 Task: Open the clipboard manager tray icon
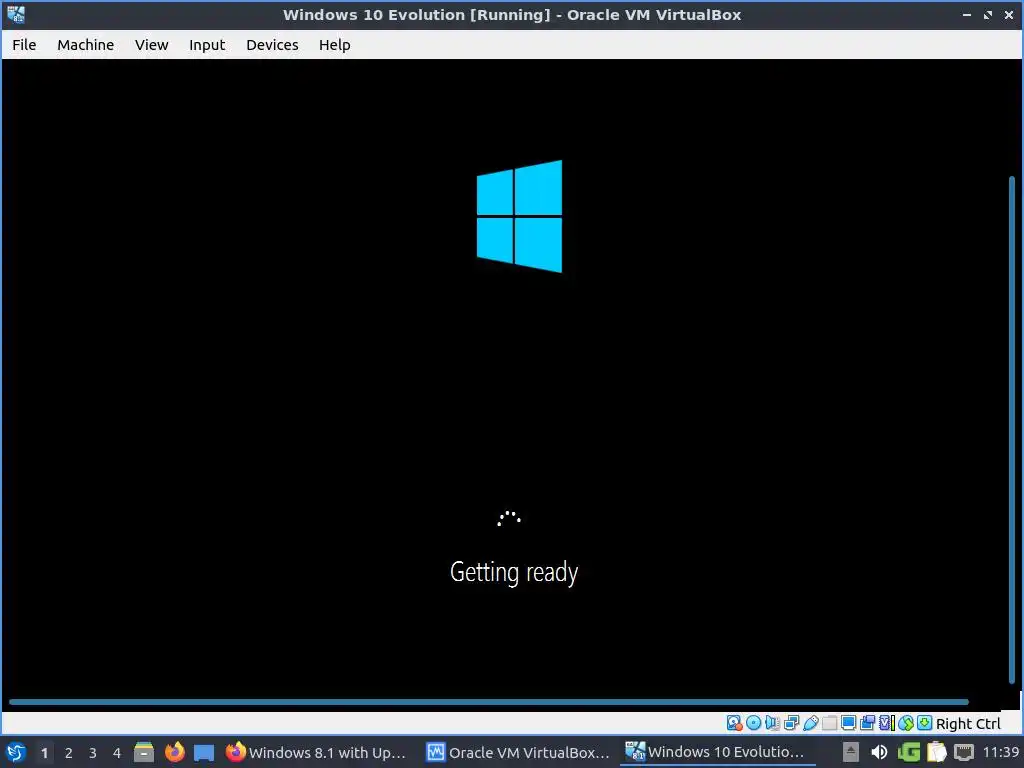936,752
